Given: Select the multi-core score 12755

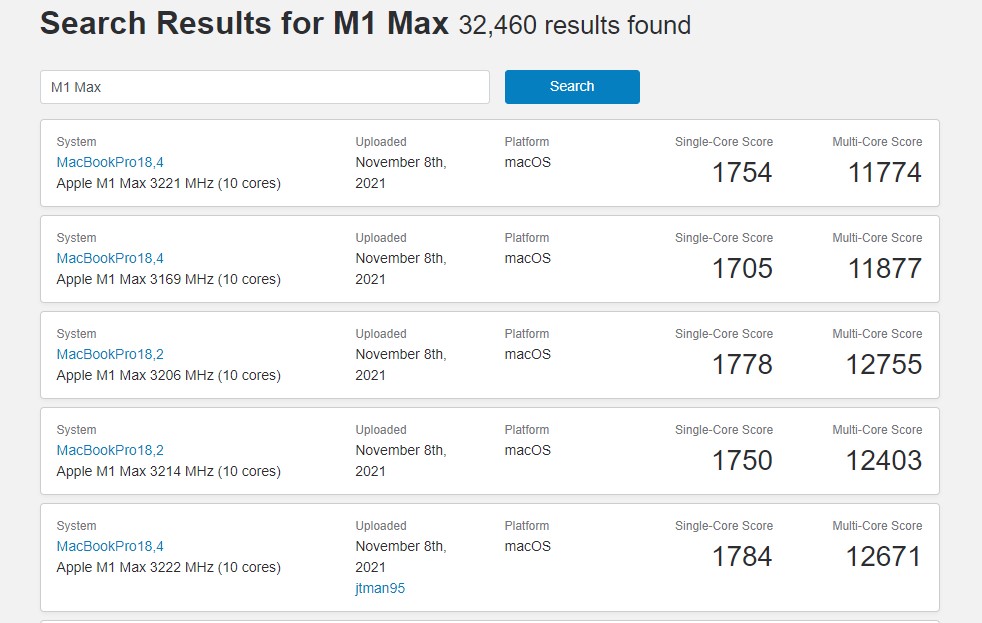Looking at the screenshot, I should click(x=884, y=364).
